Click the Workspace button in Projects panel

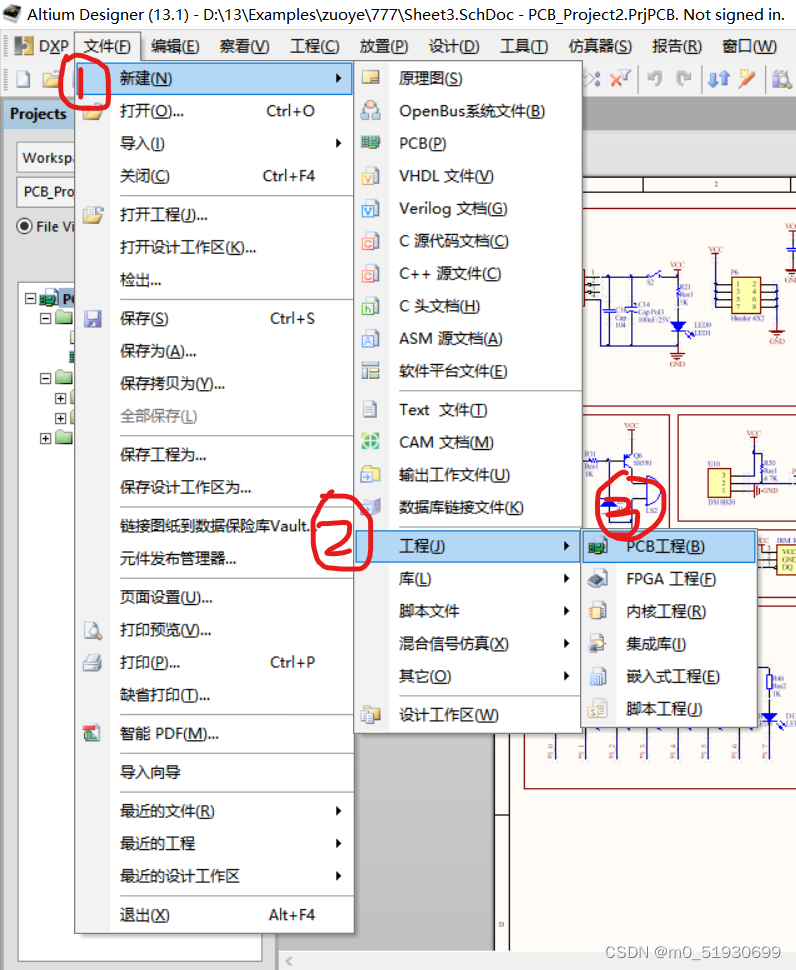[x=46, y=158]
